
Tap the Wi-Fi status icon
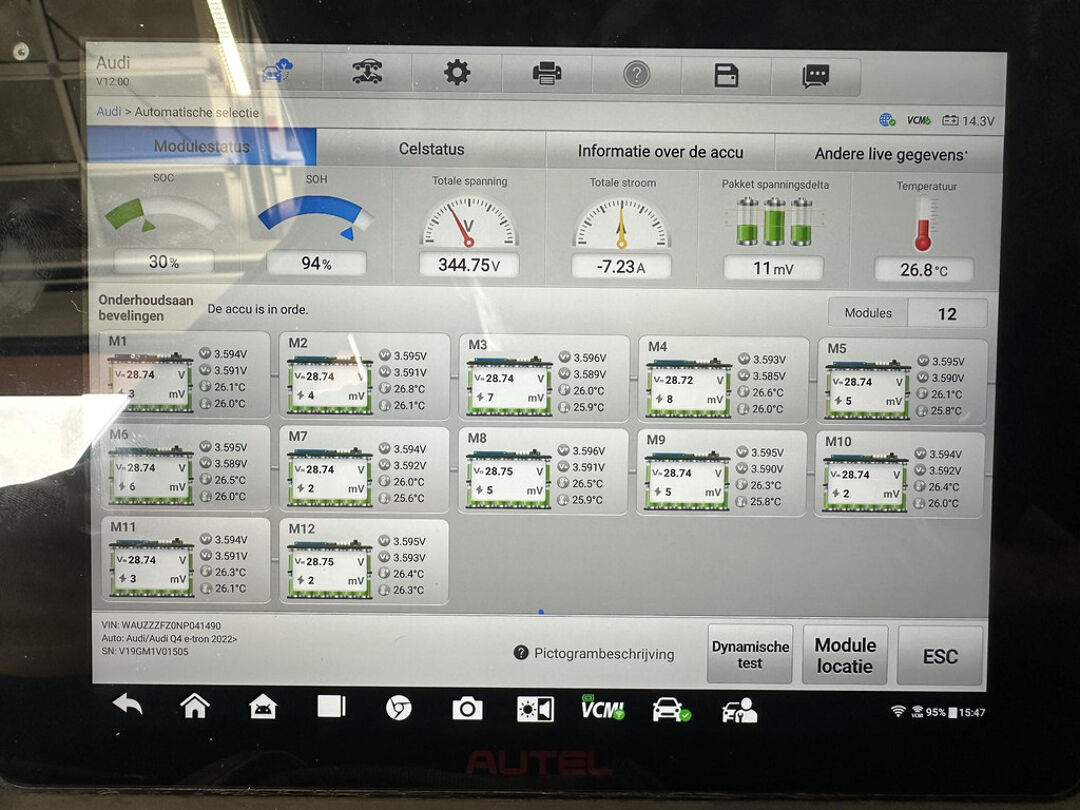[898, 711]
